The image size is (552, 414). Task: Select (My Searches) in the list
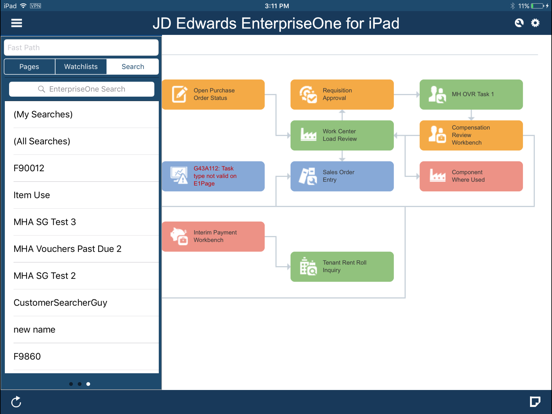click(82, 114)
